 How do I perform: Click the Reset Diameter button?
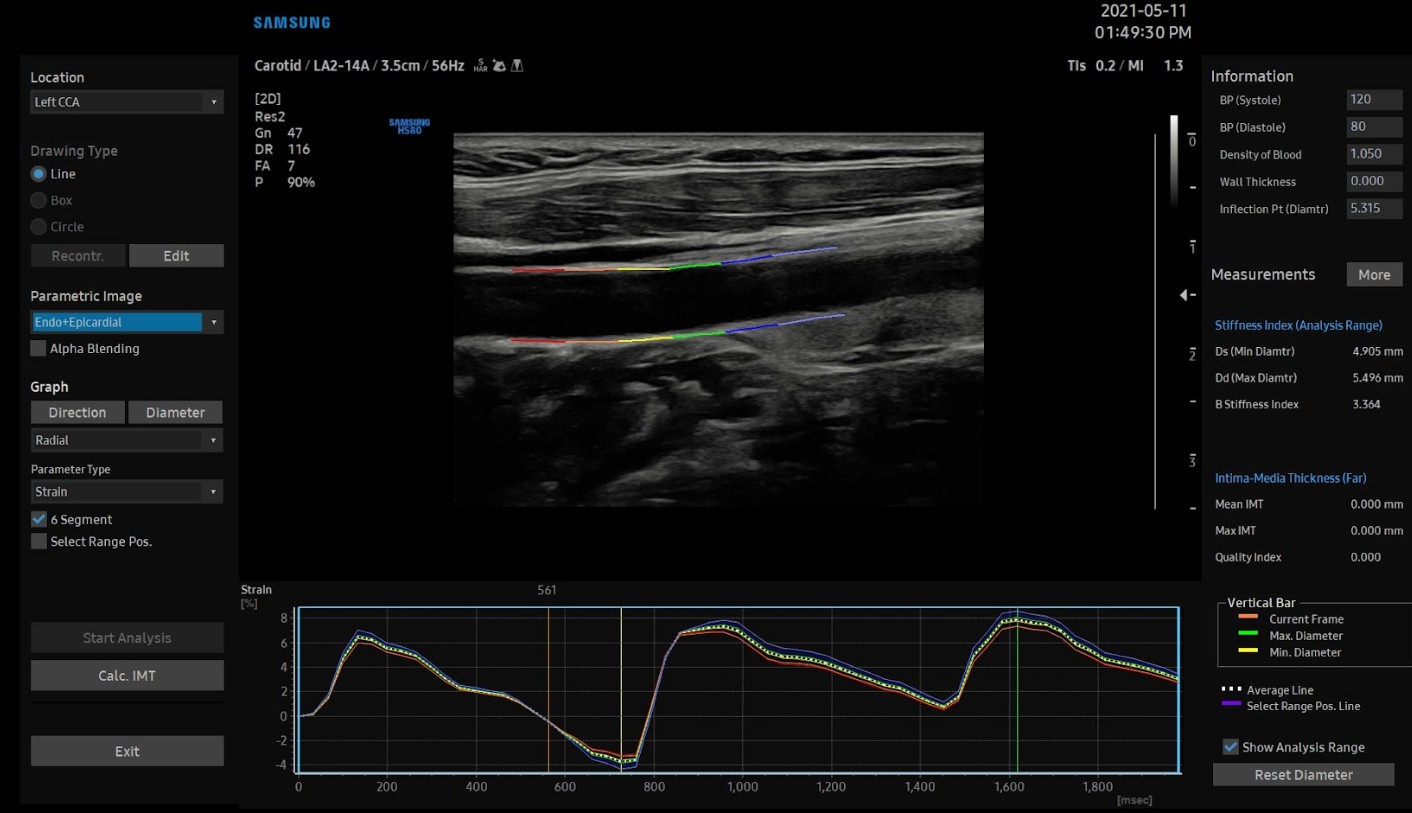(1303, 775)
